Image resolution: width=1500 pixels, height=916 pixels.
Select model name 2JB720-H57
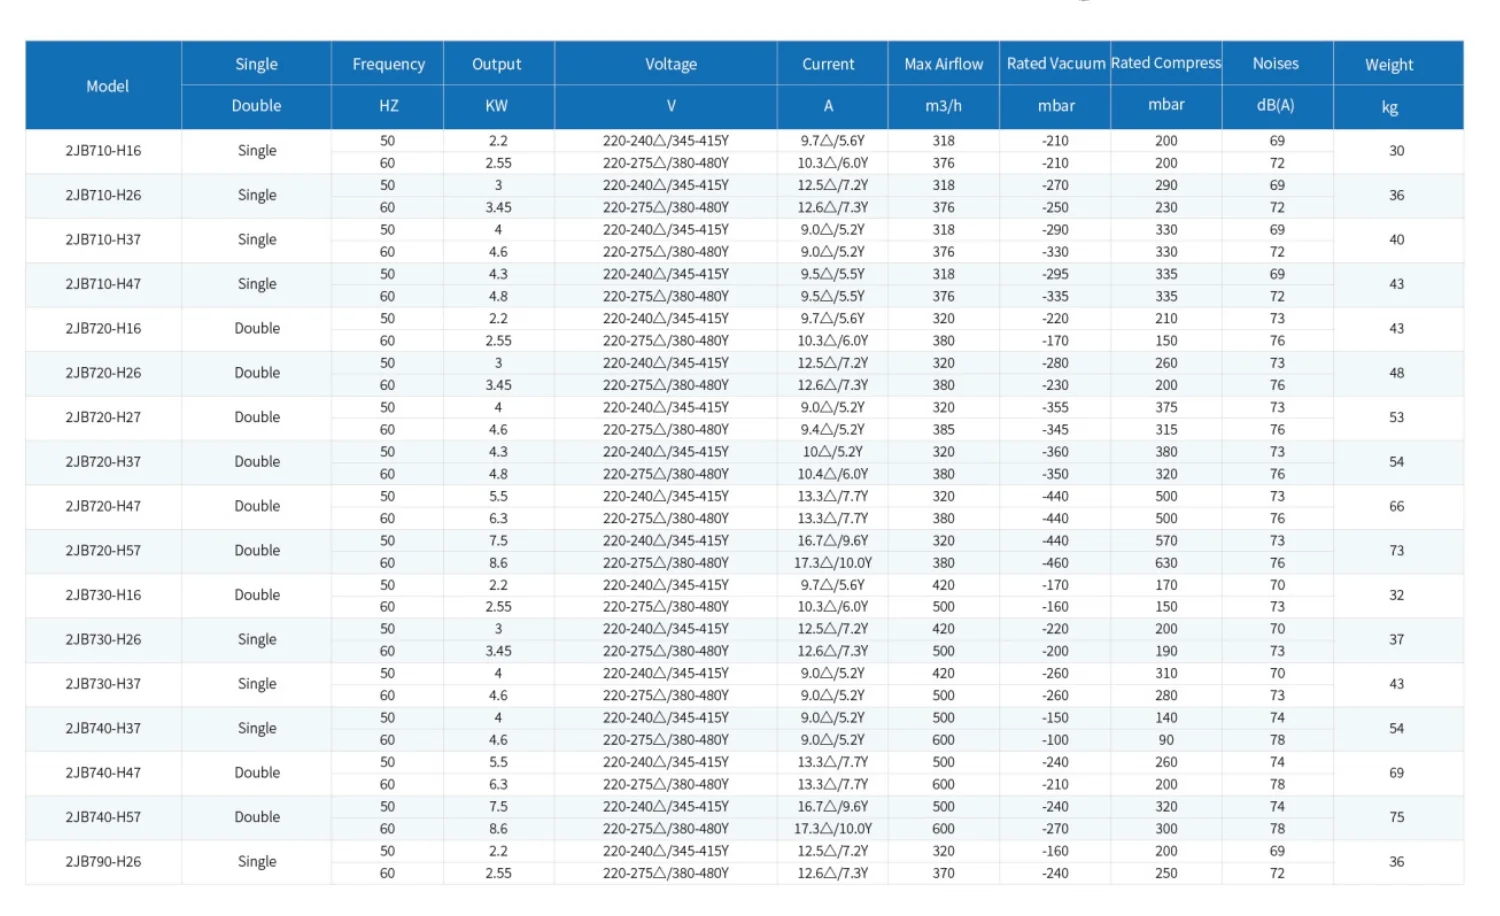point(103,551)
